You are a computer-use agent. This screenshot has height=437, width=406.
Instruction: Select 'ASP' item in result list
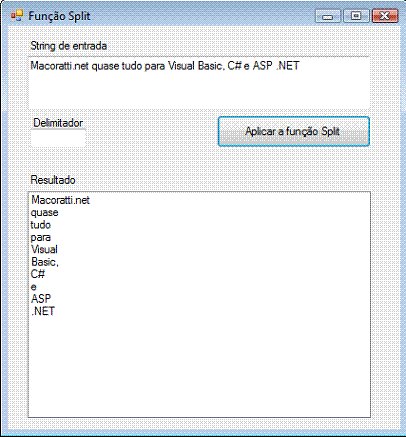tap(41, 299)
